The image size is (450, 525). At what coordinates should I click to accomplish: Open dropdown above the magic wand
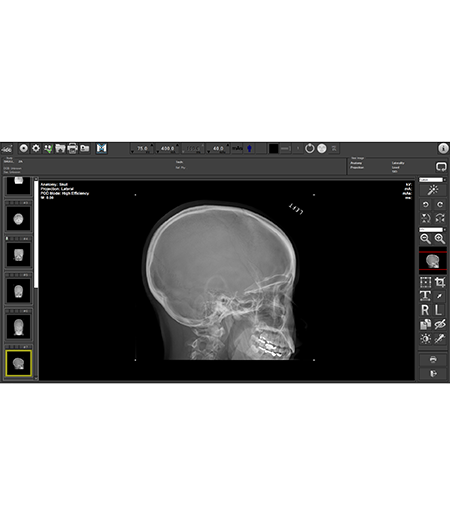[433, 180]
